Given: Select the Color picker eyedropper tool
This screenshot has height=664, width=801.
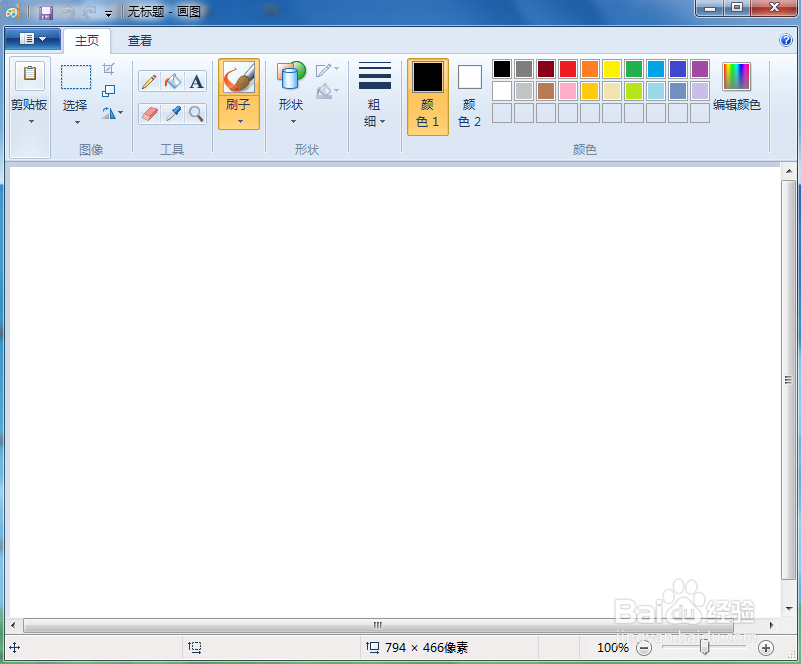Looking at the screenshot, I should click(x=173, y=114).
